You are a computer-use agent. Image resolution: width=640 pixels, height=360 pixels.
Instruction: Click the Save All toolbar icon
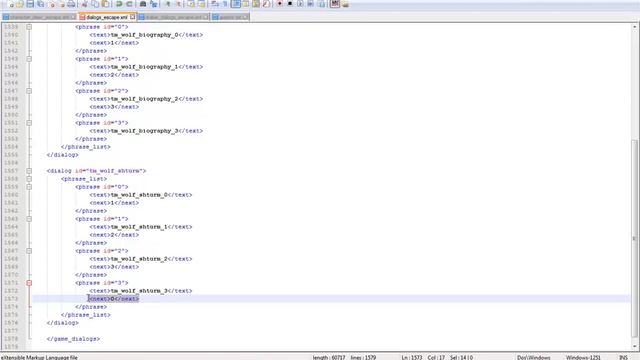(41, 4)
